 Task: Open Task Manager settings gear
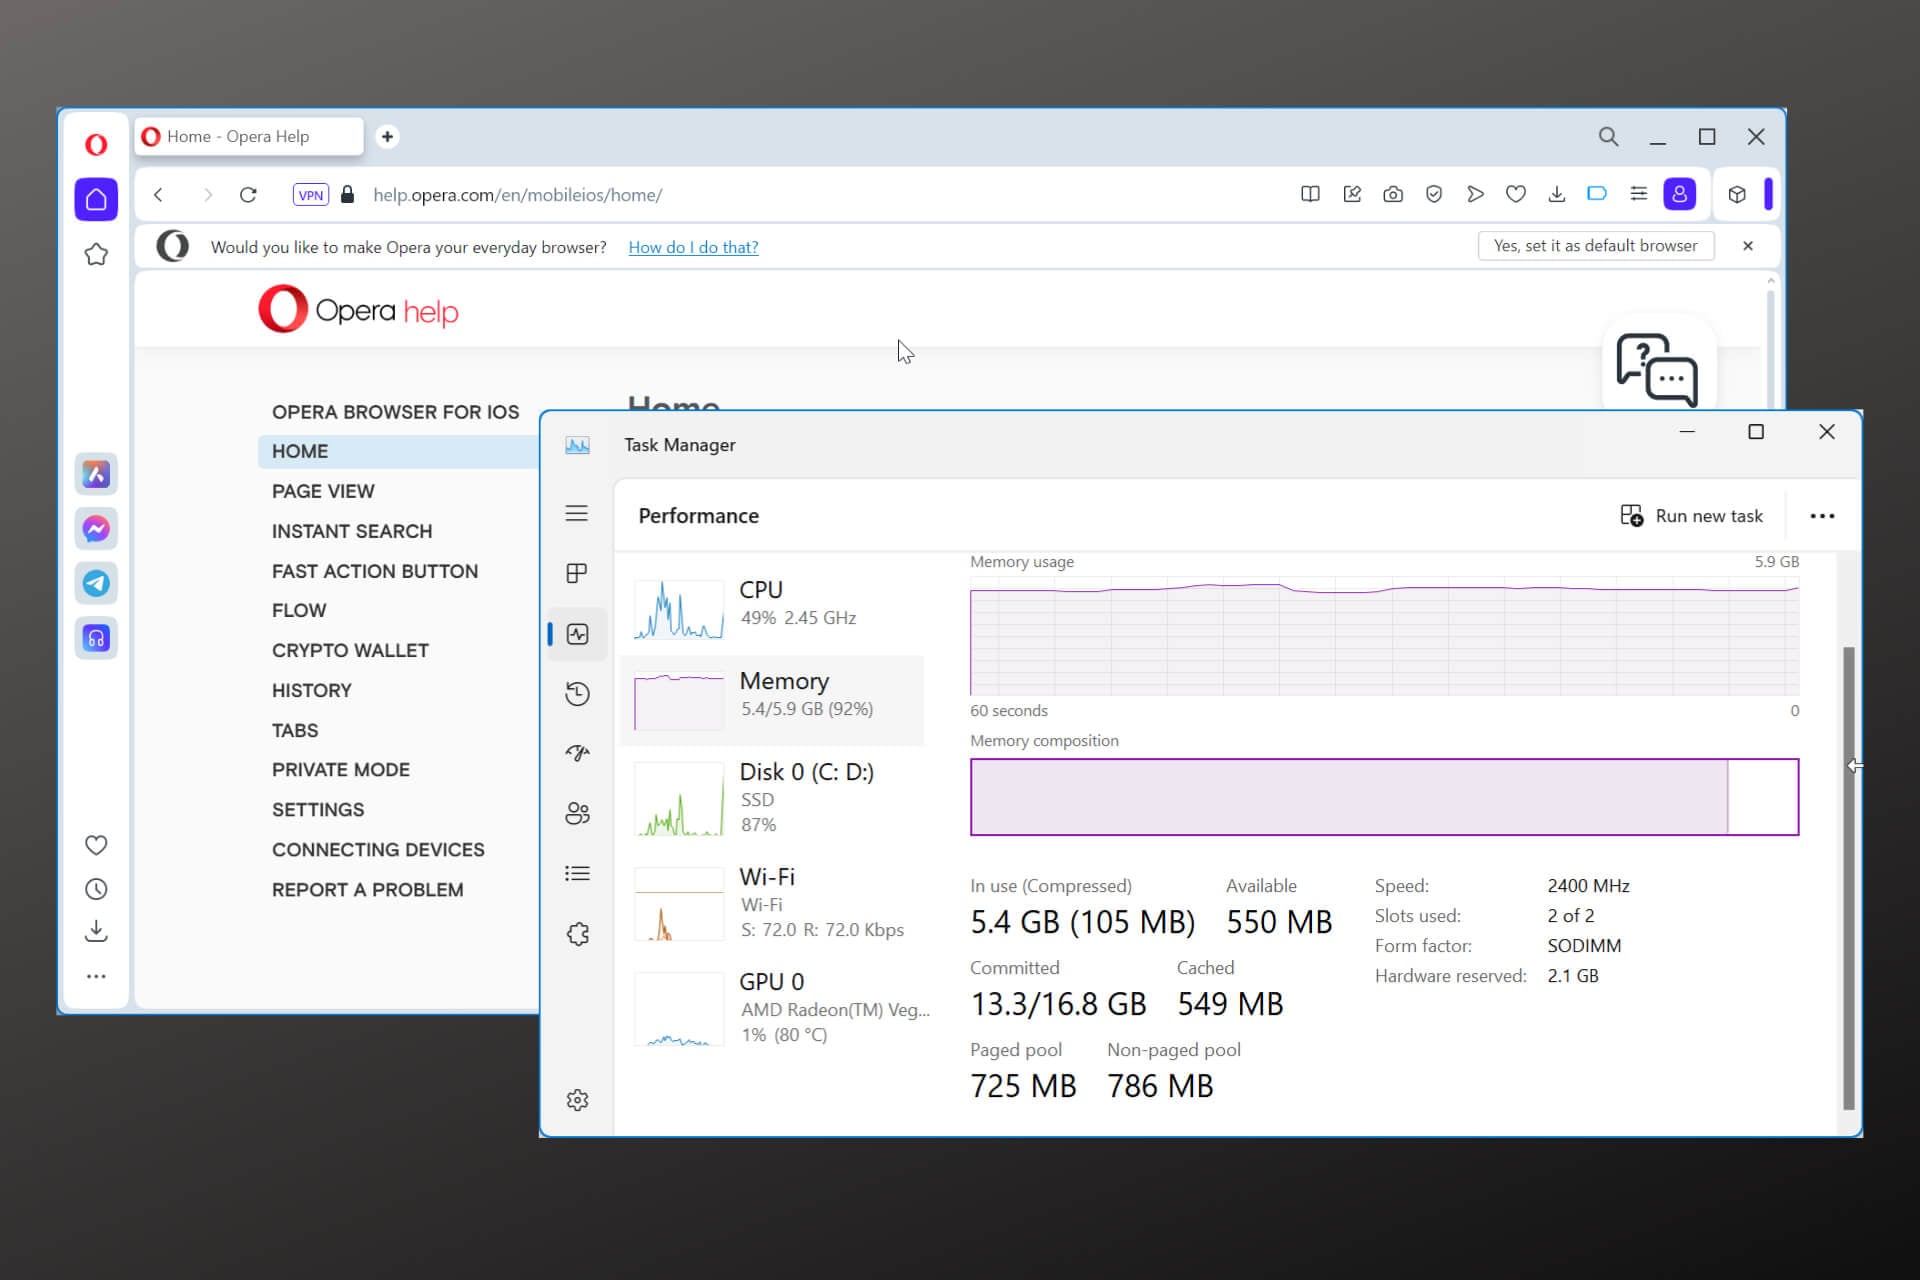(577, 1100)
